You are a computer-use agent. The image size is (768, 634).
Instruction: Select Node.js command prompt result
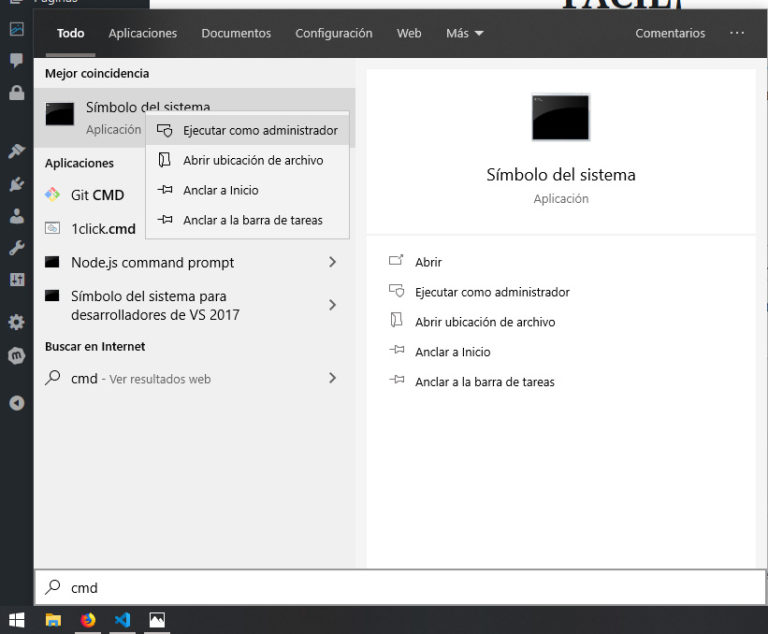pyautogui.click(x=194, y=263)
